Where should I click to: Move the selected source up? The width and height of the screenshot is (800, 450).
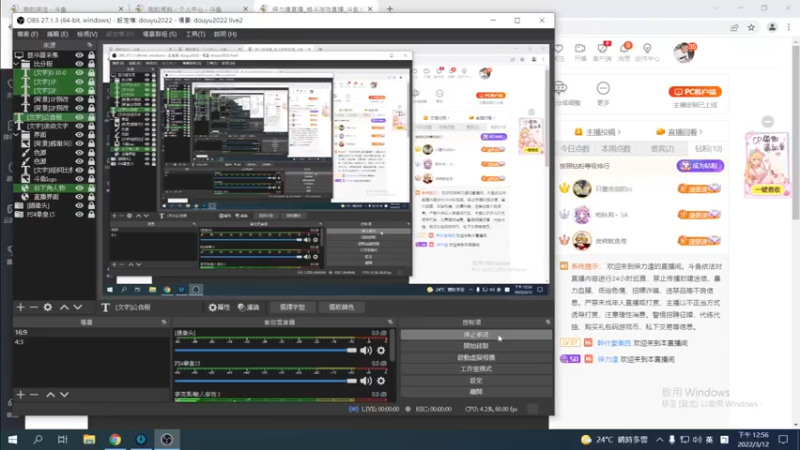(64, 307)
